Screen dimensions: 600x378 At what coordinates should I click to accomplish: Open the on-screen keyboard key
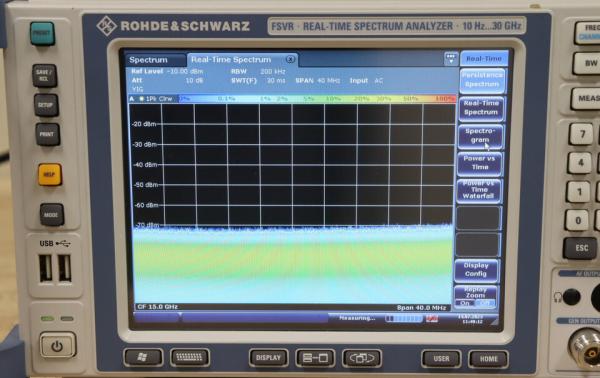[190, 357]
